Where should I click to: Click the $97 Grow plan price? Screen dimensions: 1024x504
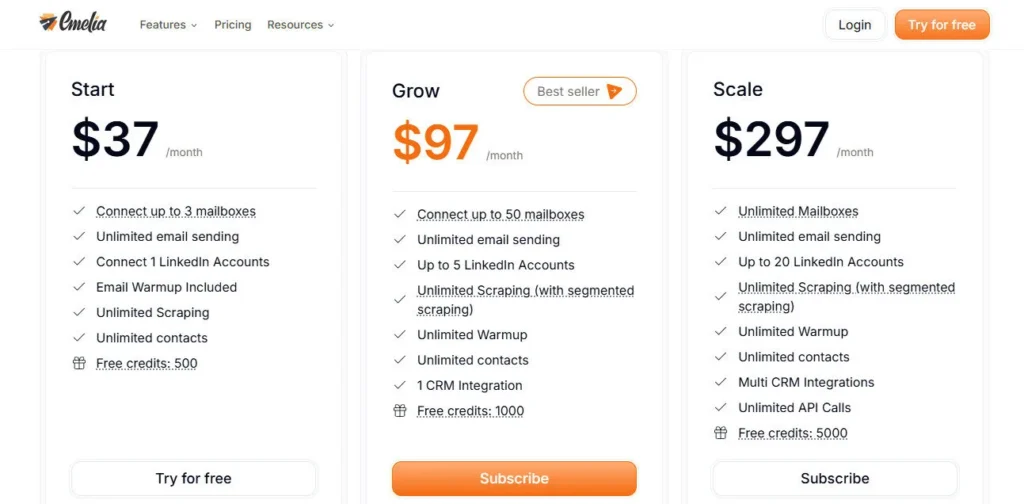pos(435,142)
